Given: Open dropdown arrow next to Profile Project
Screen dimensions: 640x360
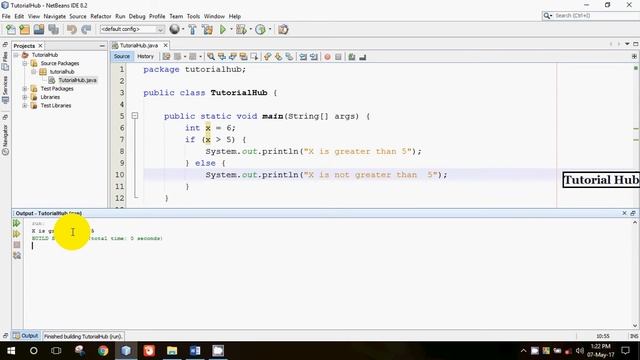Looking at the screenshot, I should tap(270, 29).
